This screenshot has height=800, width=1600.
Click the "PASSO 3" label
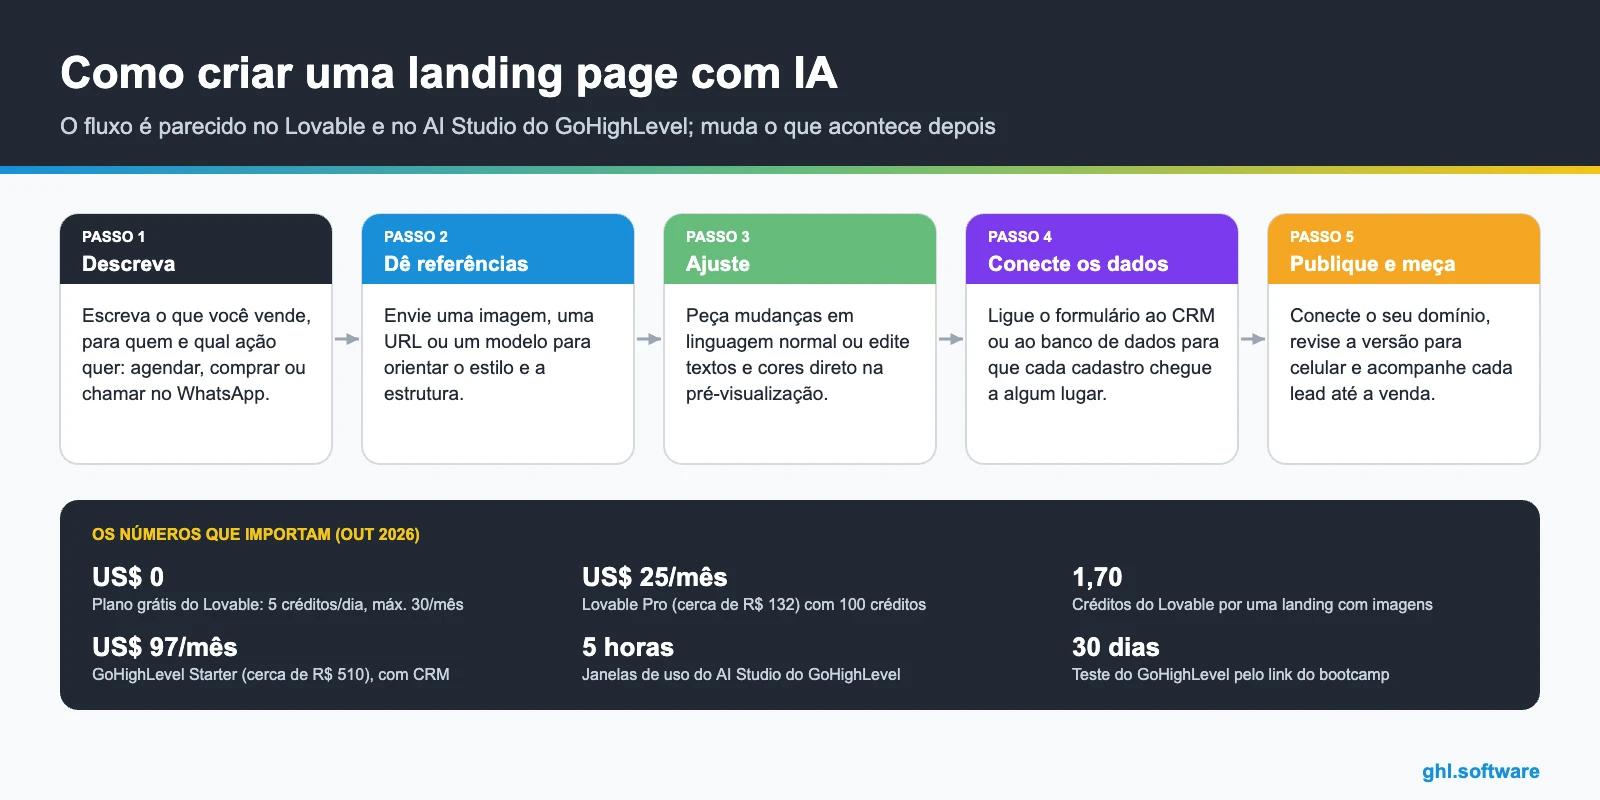pos(718,237)
